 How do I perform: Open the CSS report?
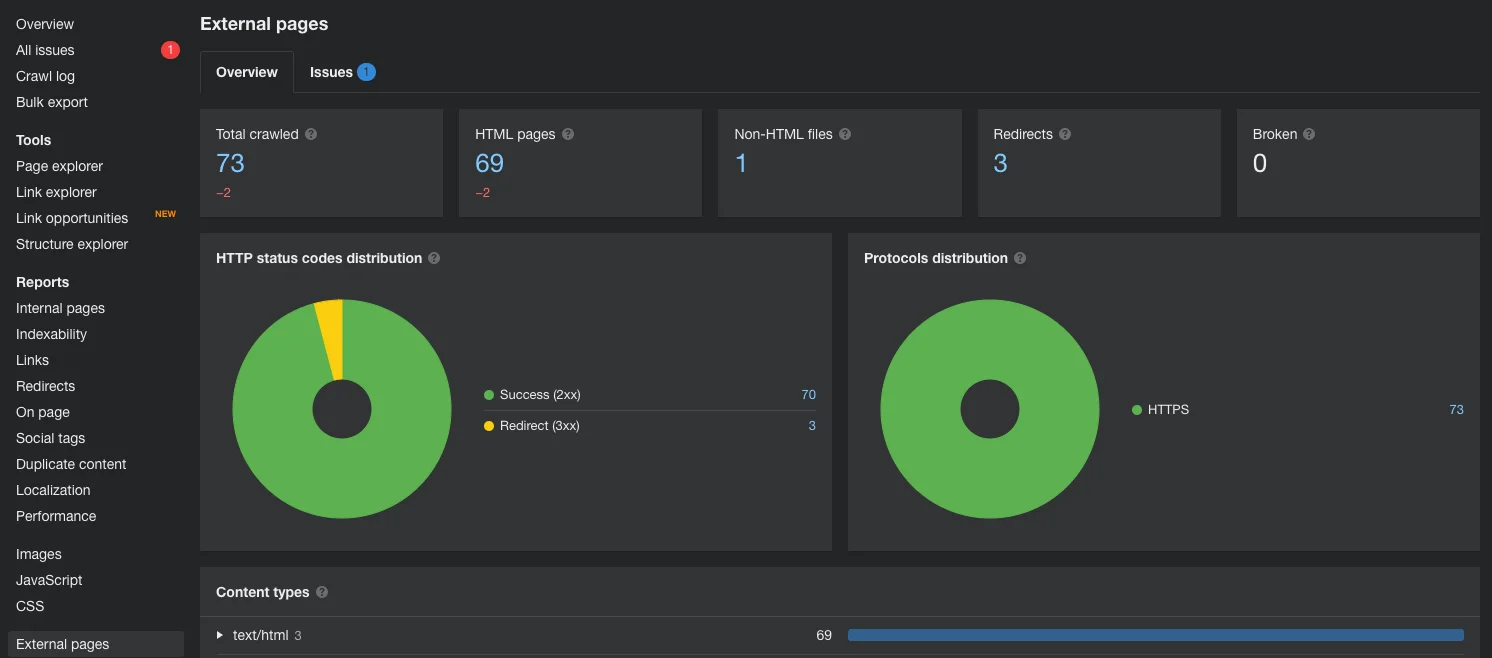tap(30, 606)
